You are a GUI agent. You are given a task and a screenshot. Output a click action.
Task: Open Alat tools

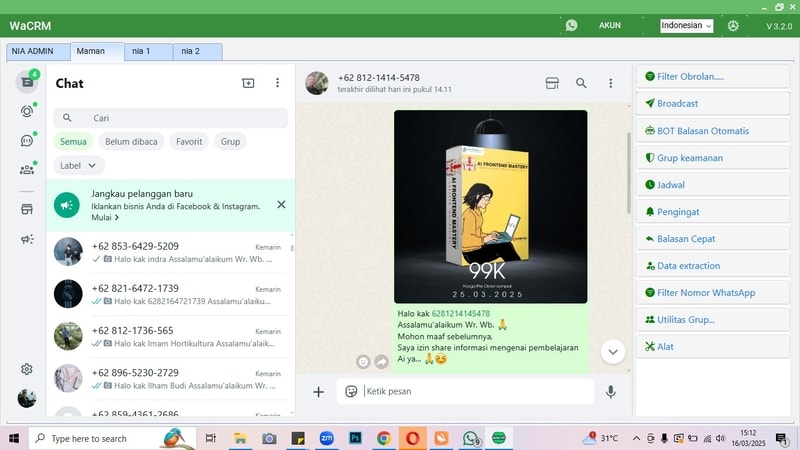pos(713,347)
